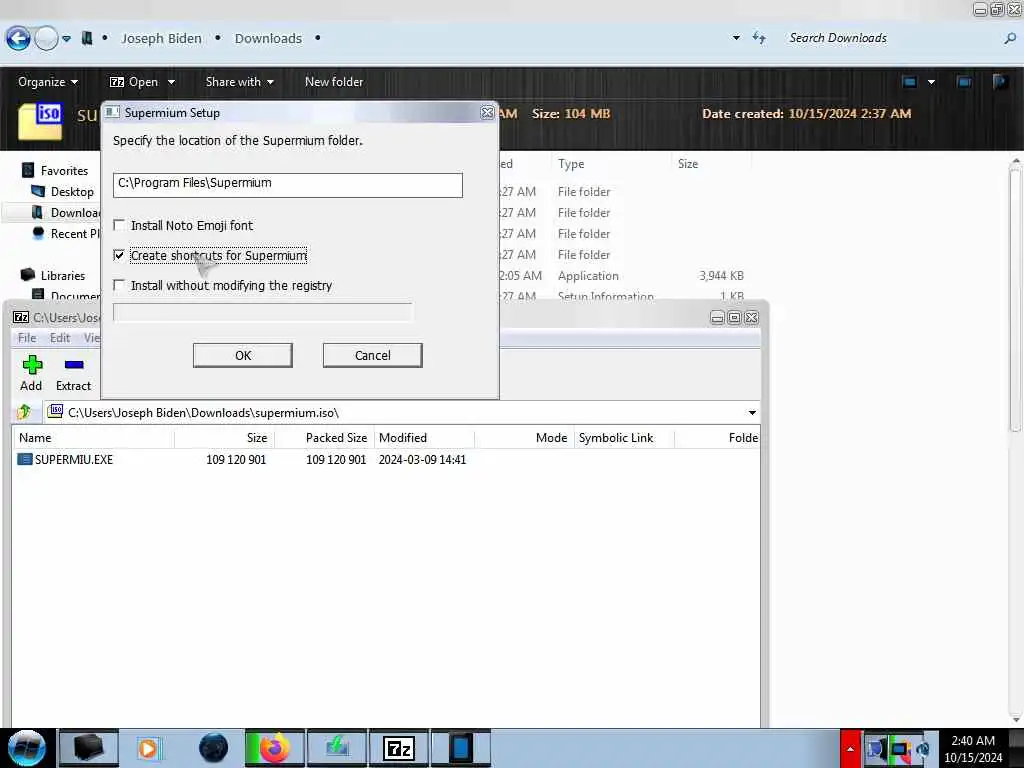Click the Extract button in 7-Zip

[73, 374]
